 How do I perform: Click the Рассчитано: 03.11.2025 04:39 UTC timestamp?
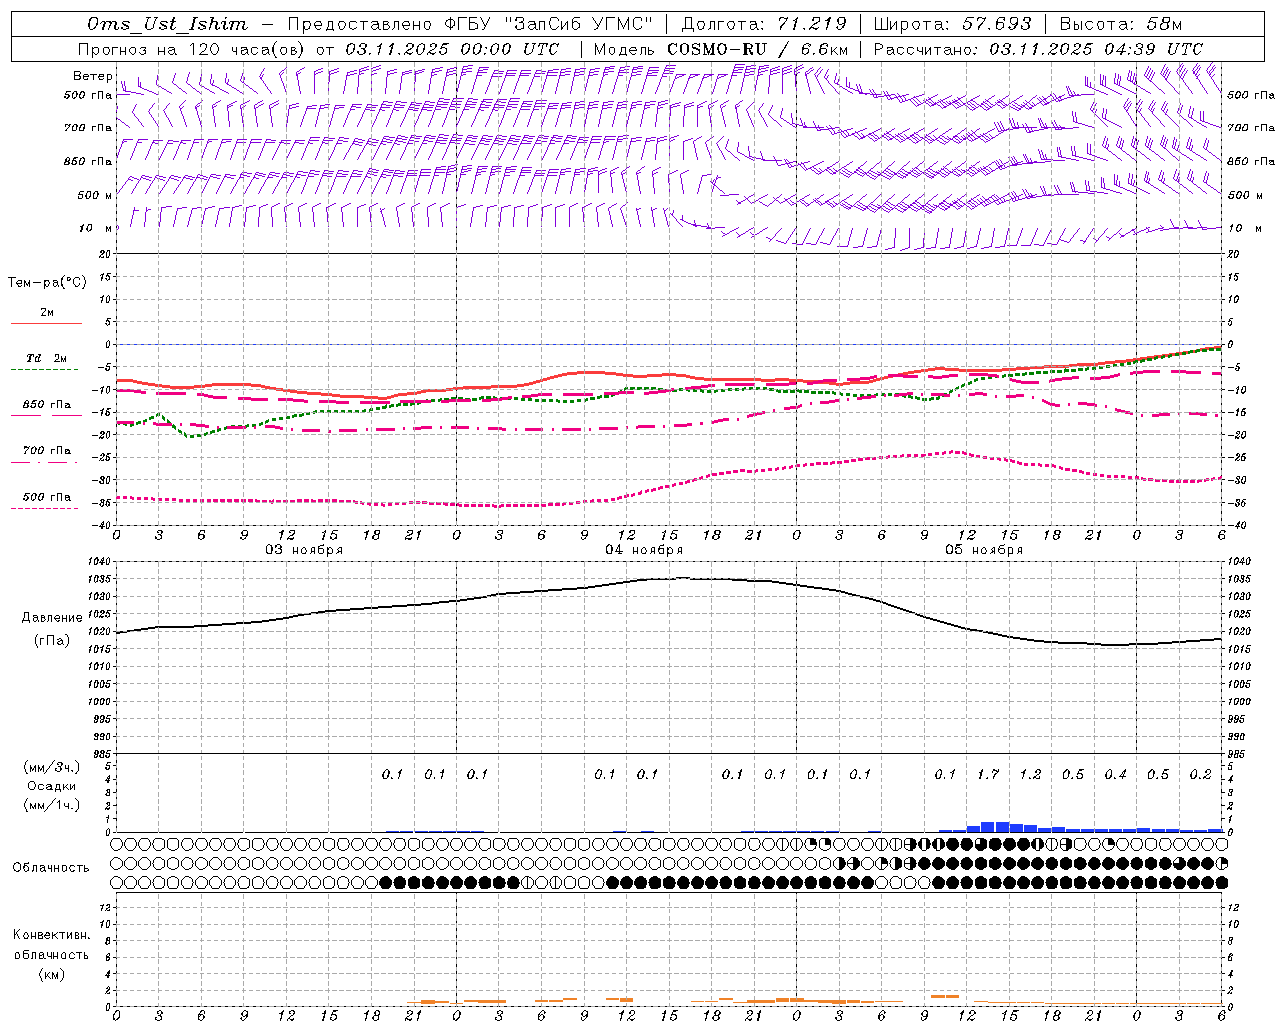pyautogui.click(x=1038, y=49)
